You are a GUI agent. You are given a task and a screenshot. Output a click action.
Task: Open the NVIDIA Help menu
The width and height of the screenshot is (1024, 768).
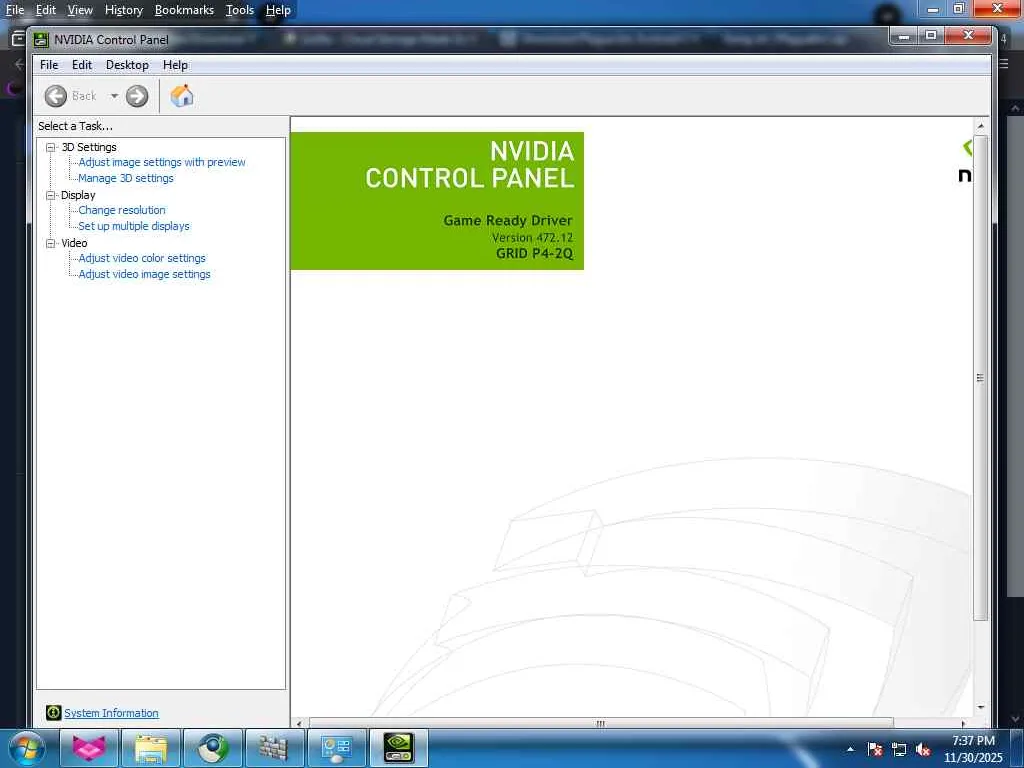coord(175,65)
